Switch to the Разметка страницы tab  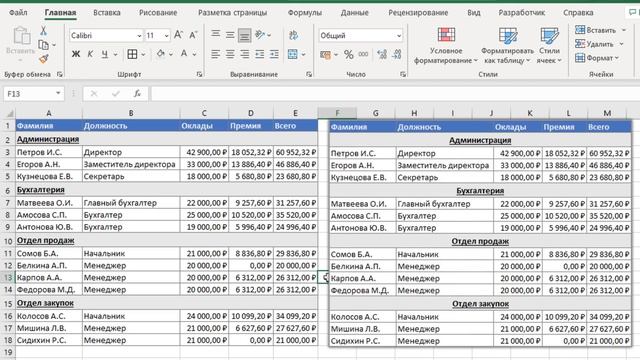point(232,13)
